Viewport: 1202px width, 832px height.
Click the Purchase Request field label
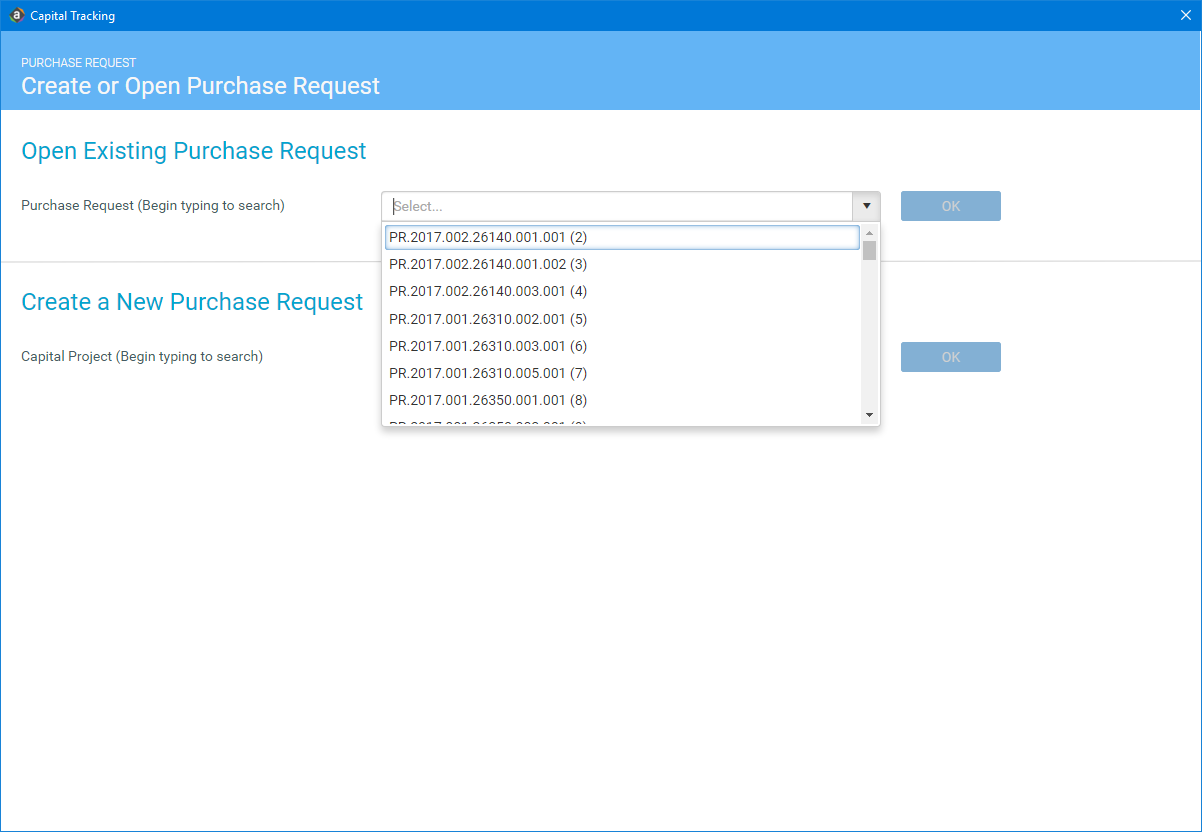point(153,205)
